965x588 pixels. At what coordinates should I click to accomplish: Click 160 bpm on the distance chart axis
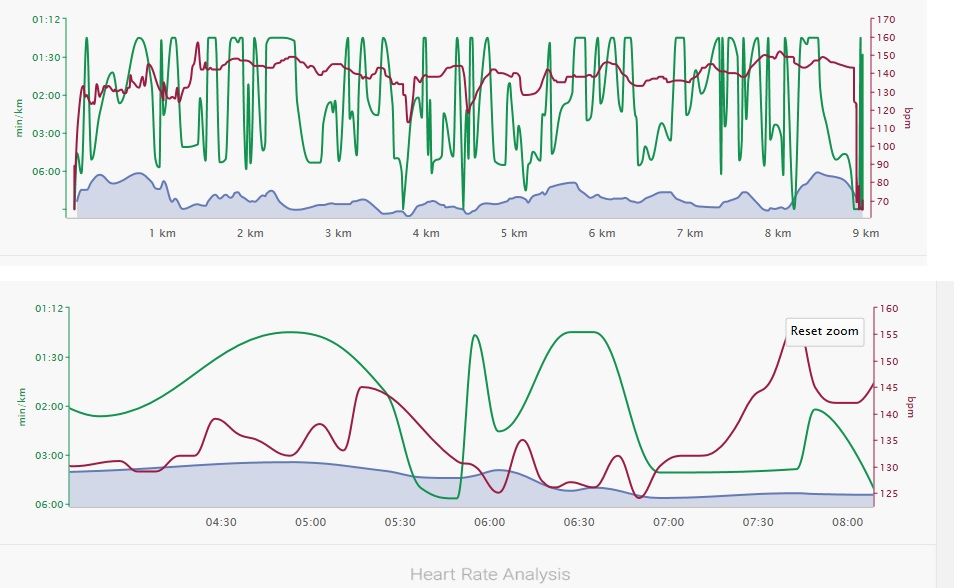click(886, 38)
